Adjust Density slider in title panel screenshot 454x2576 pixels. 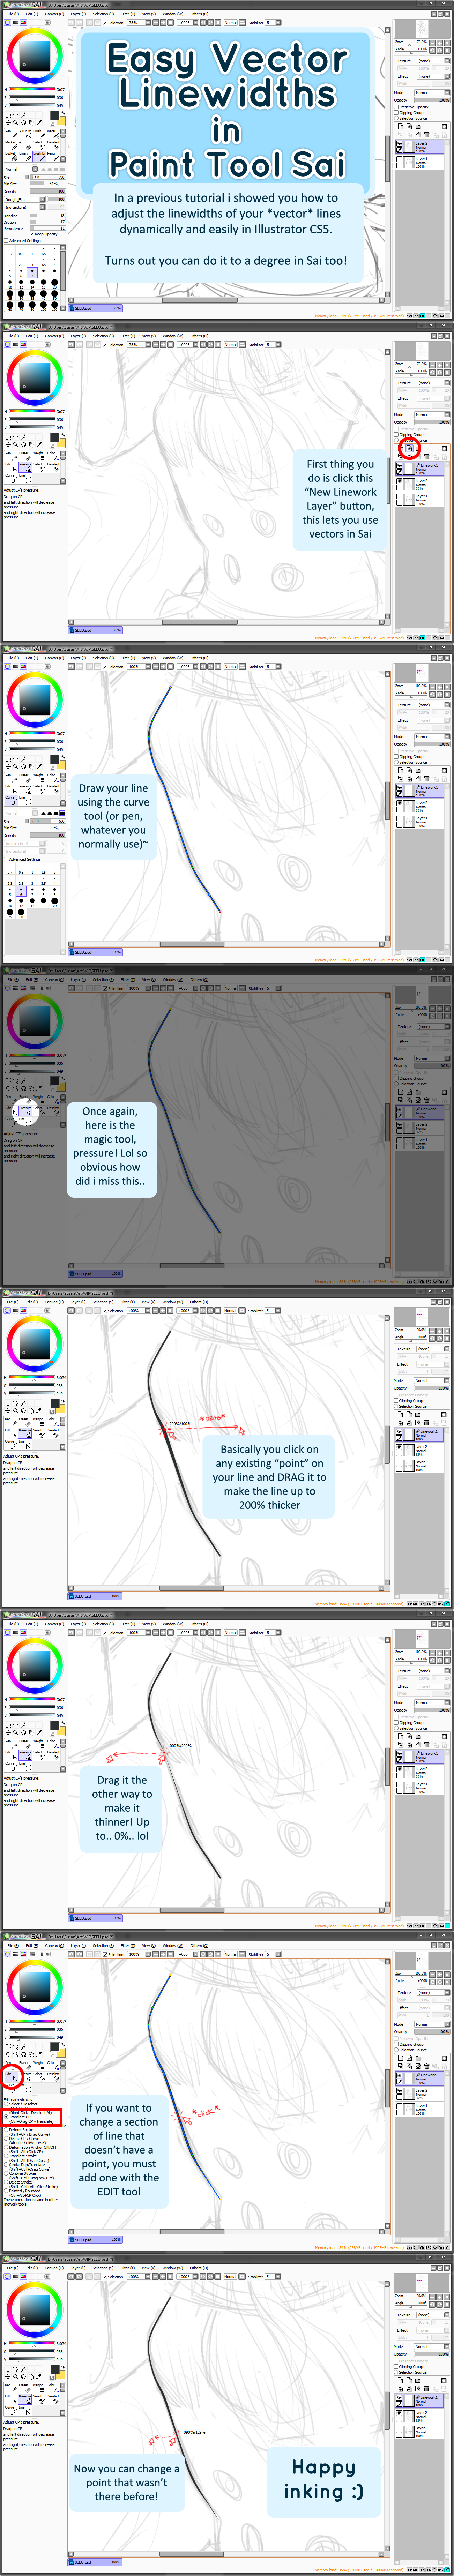48,191
